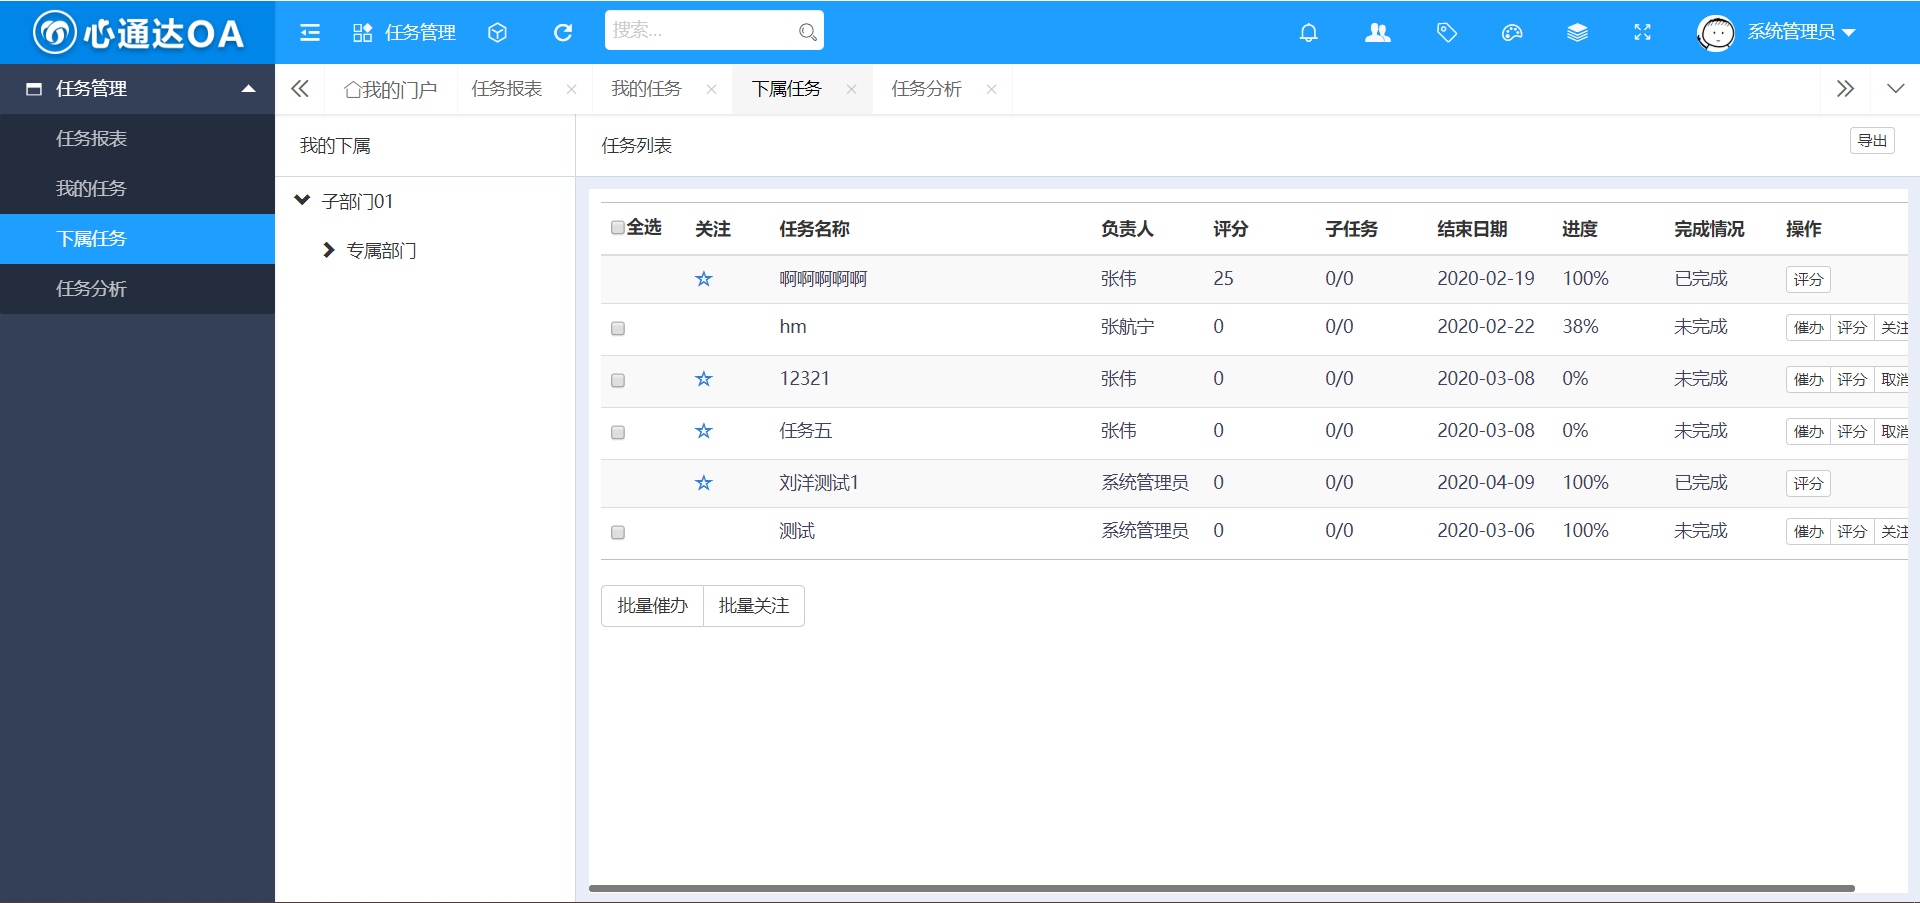
Task: Click 评分 for the 任务五 task
Action: click(x=1852, y=432)
